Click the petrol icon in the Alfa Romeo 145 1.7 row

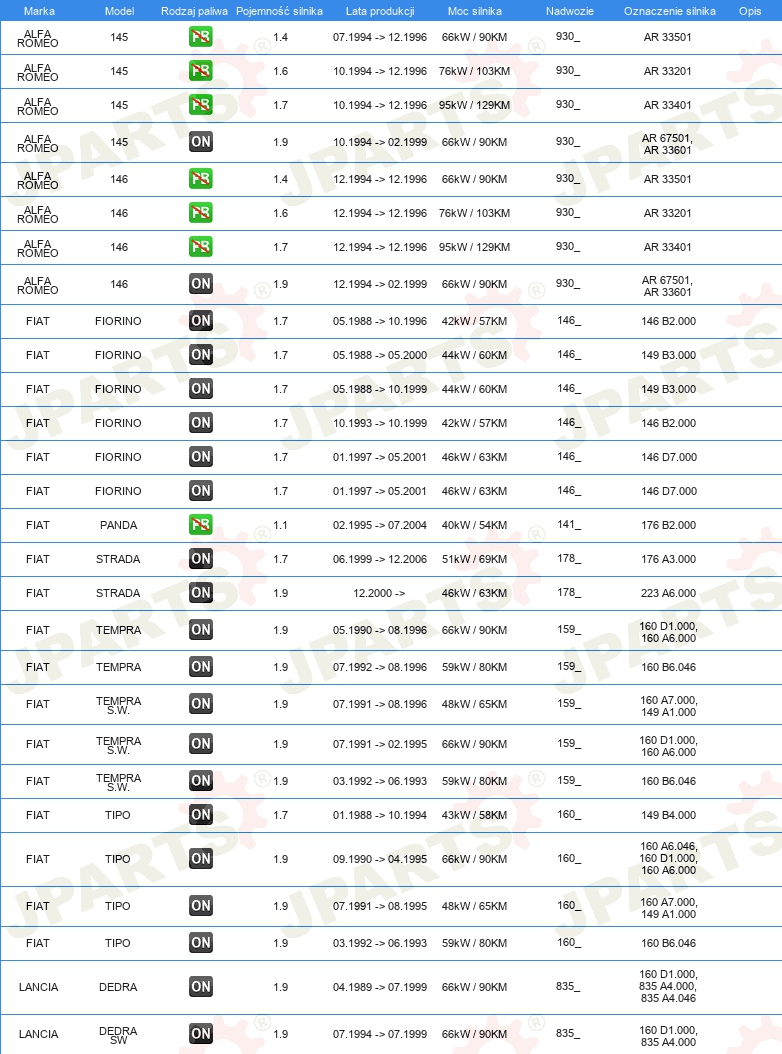(x=200, y=105)
